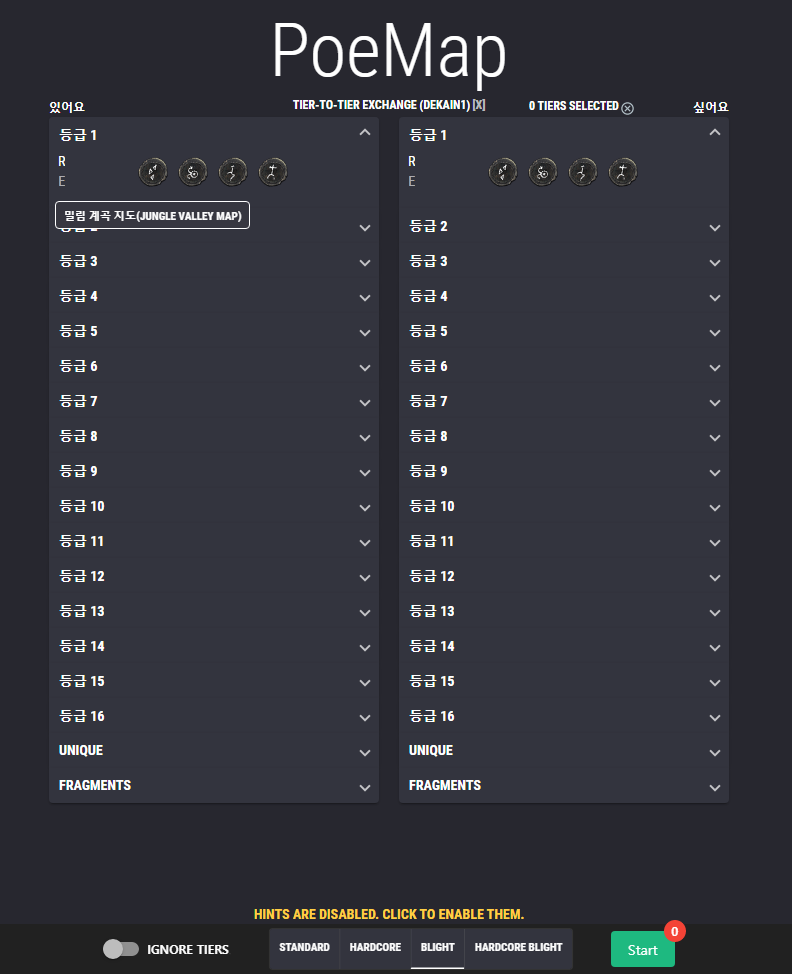
Task: Open right 등급 16 row label
Action: (432, 716)
